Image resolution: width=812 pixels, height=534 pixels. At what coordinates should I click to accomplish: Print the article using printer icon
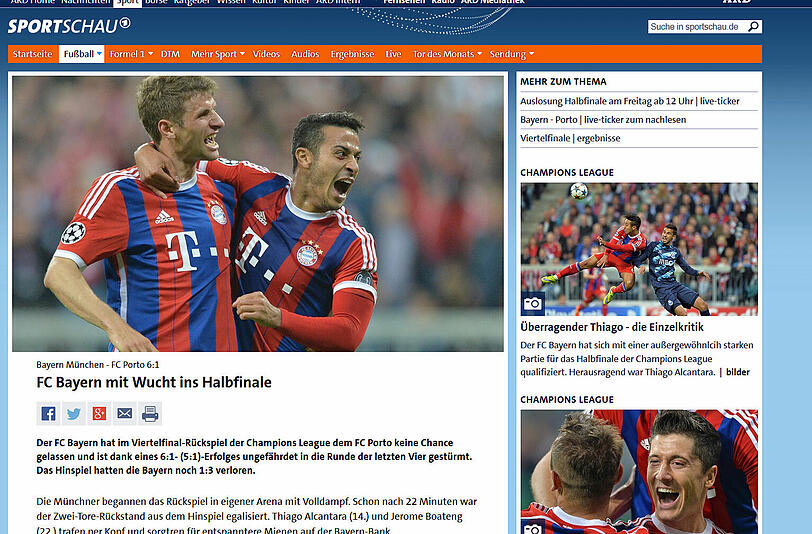150,413
